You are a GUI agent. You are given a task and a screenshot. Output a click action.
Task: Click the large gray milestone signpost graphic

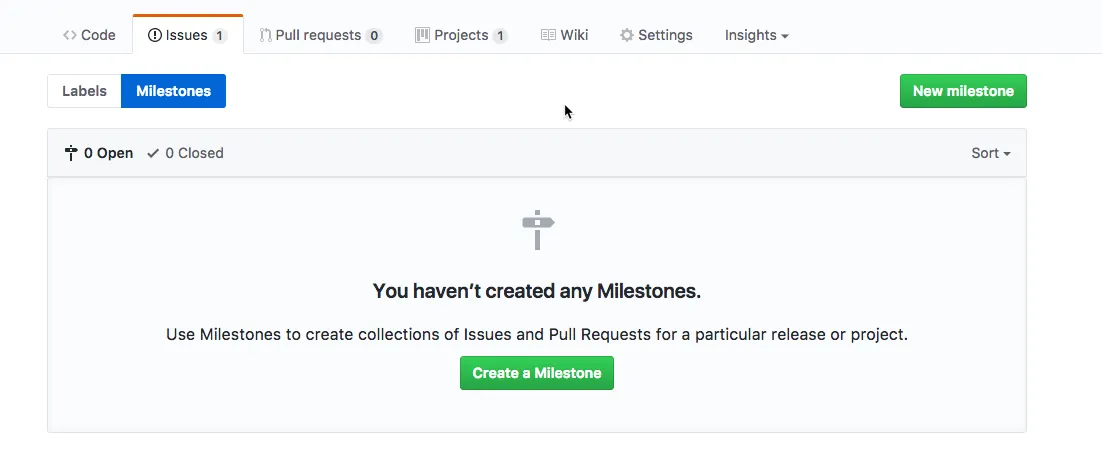[537, 230]
